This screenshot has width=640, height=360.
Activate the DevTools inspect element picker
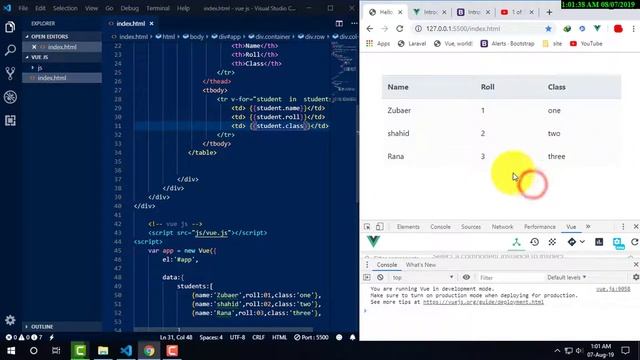click(367, 227)
